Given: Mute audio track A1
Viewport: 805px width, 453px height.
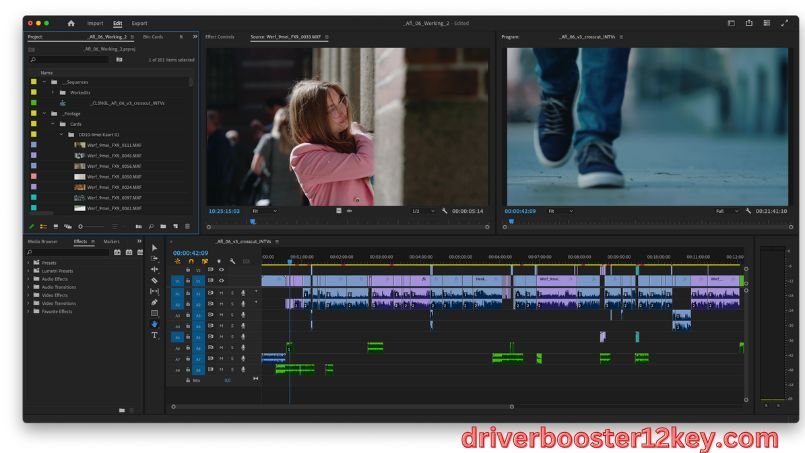Looking at the screenshot, I should (x=222, y=293).
